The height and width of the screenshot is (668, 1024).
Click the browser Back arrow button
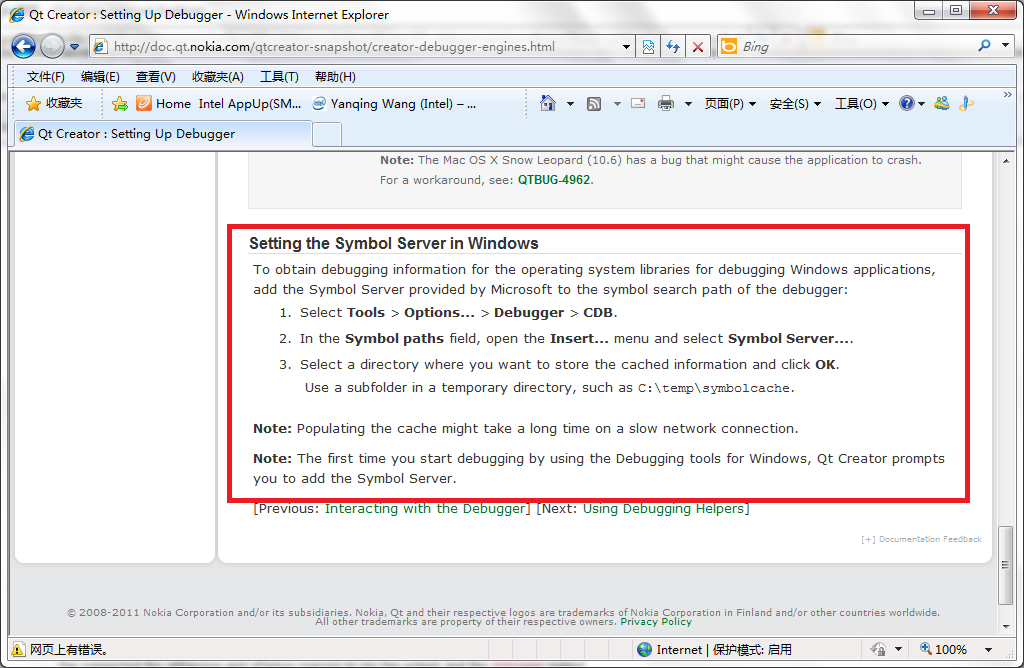pos(24,46)
